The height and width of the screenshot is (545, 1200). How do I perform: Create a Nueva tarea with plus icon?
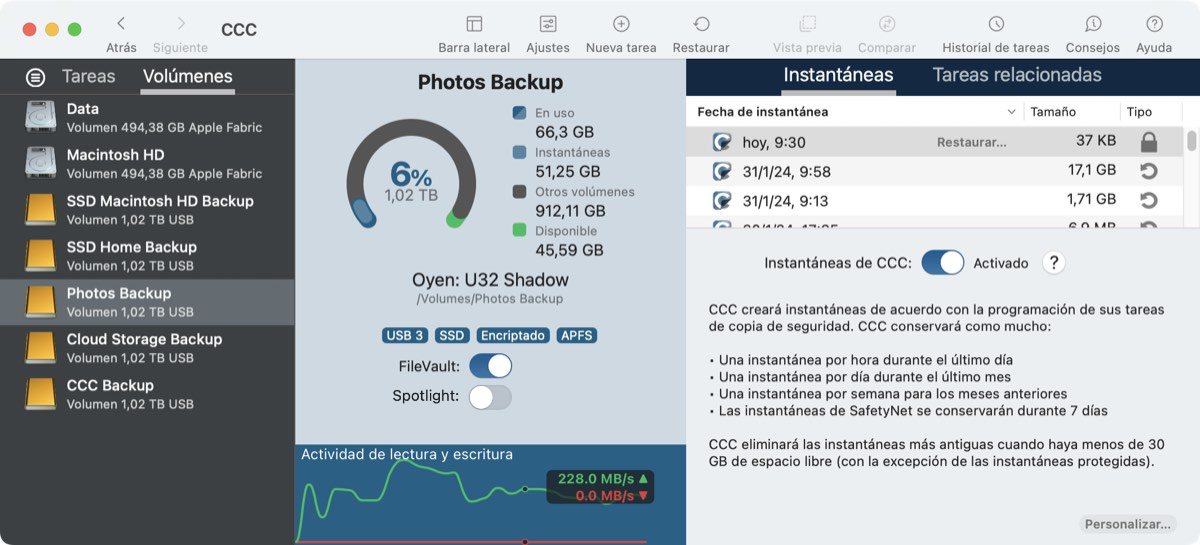[x=621, y=24]
